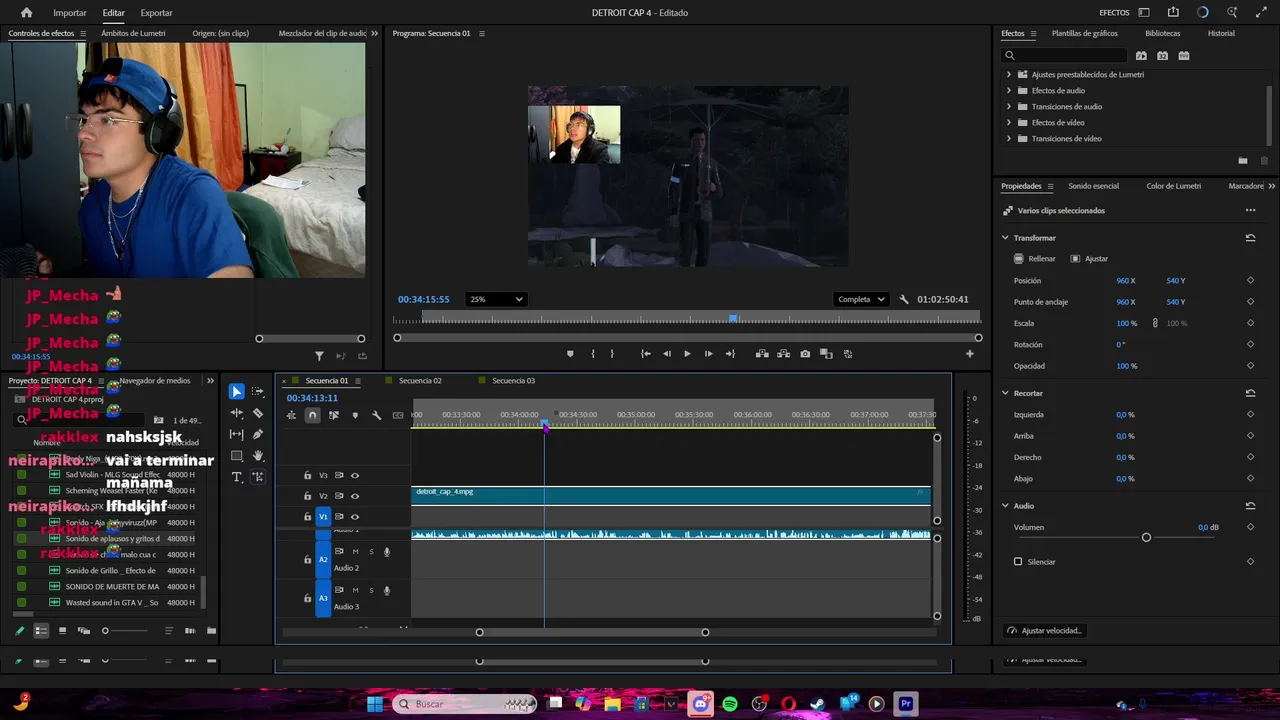
Task: Click the Ajustar button in Transformar
Action: [x=1089, y=259]
